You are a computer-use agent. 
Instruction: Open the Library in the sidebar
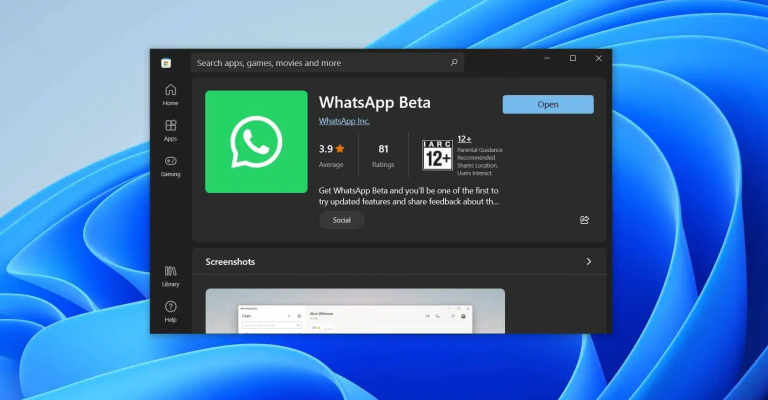coord(170,275)
